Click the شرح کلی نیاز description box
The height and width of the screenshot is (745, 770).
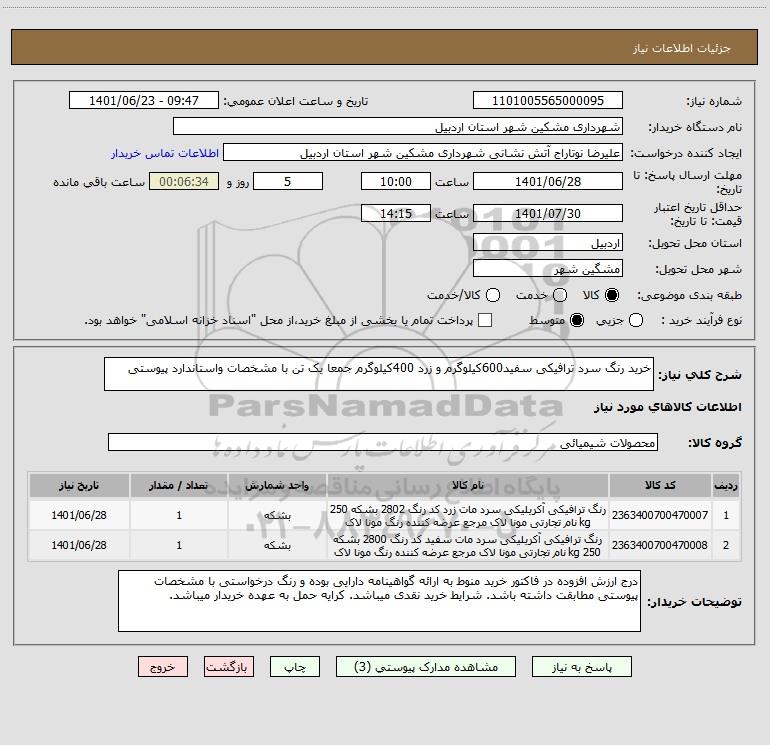(379, 374)
